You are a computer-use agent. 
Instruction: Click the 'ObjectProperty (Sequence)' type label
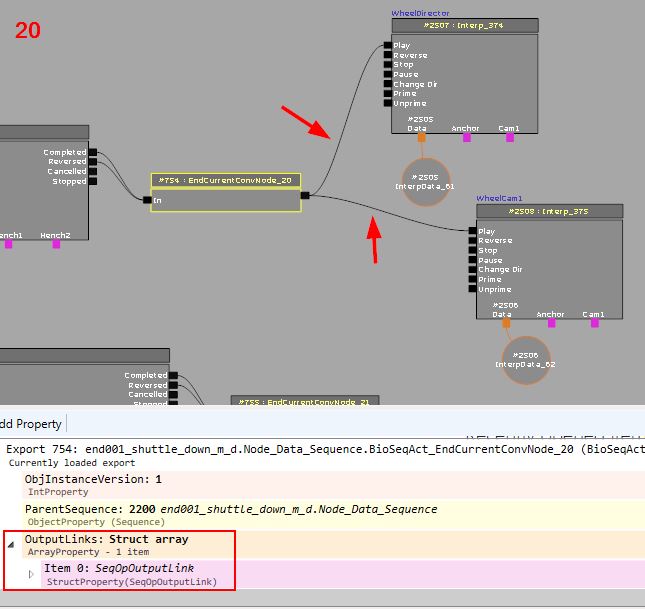(96, 522)
